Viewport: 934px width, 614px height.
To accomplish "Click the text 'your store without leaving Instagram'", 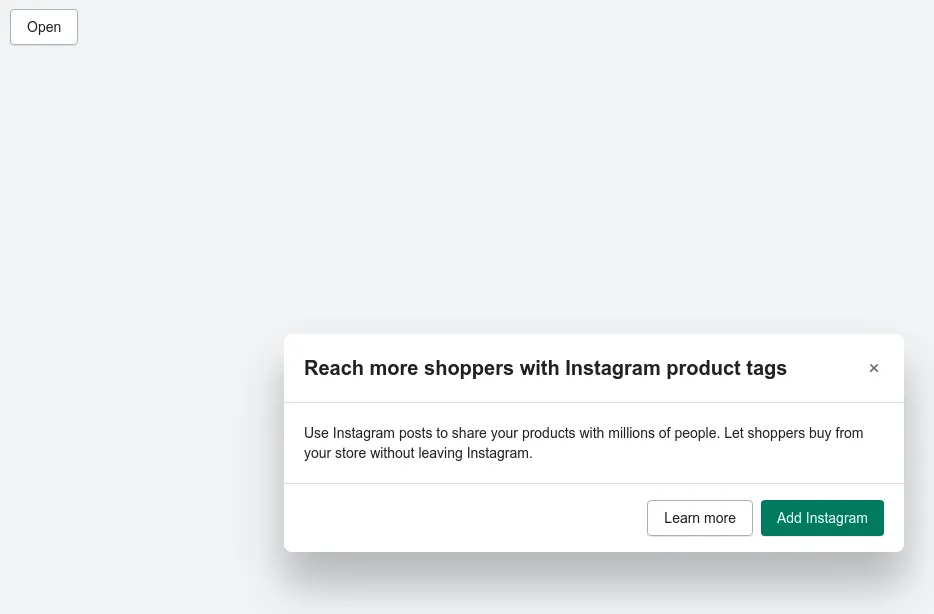I will pyautogui.click(x=418, y=453).
